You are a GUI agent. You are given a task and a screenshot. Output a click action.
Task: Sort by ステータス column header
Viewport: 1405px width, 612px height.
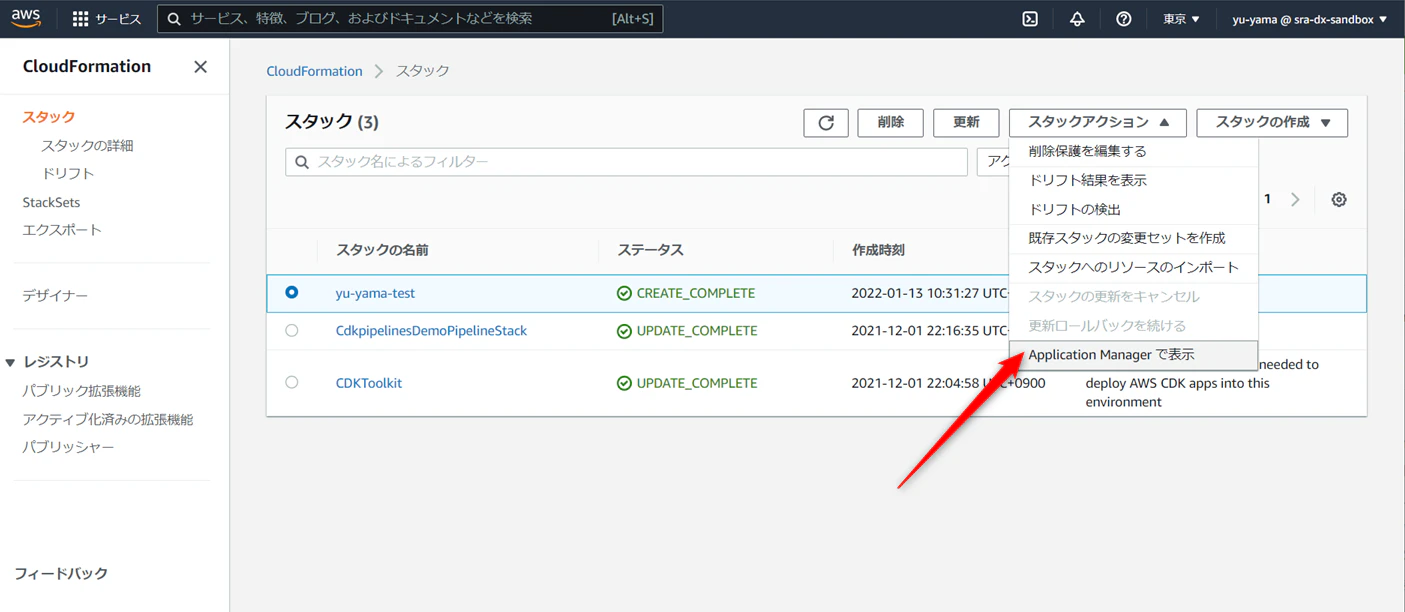[650, 250]
